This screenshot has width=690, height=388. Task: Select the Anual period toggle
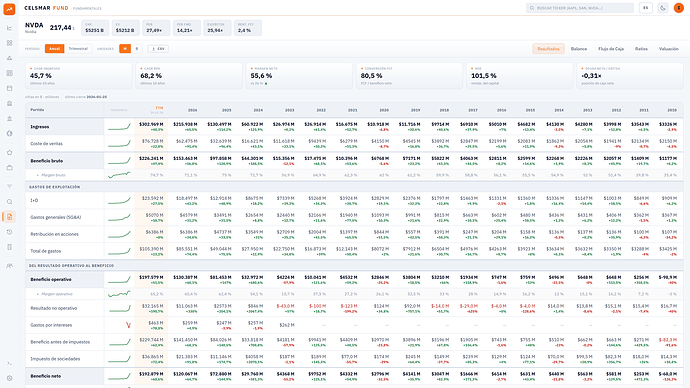[x=55, y=49]
